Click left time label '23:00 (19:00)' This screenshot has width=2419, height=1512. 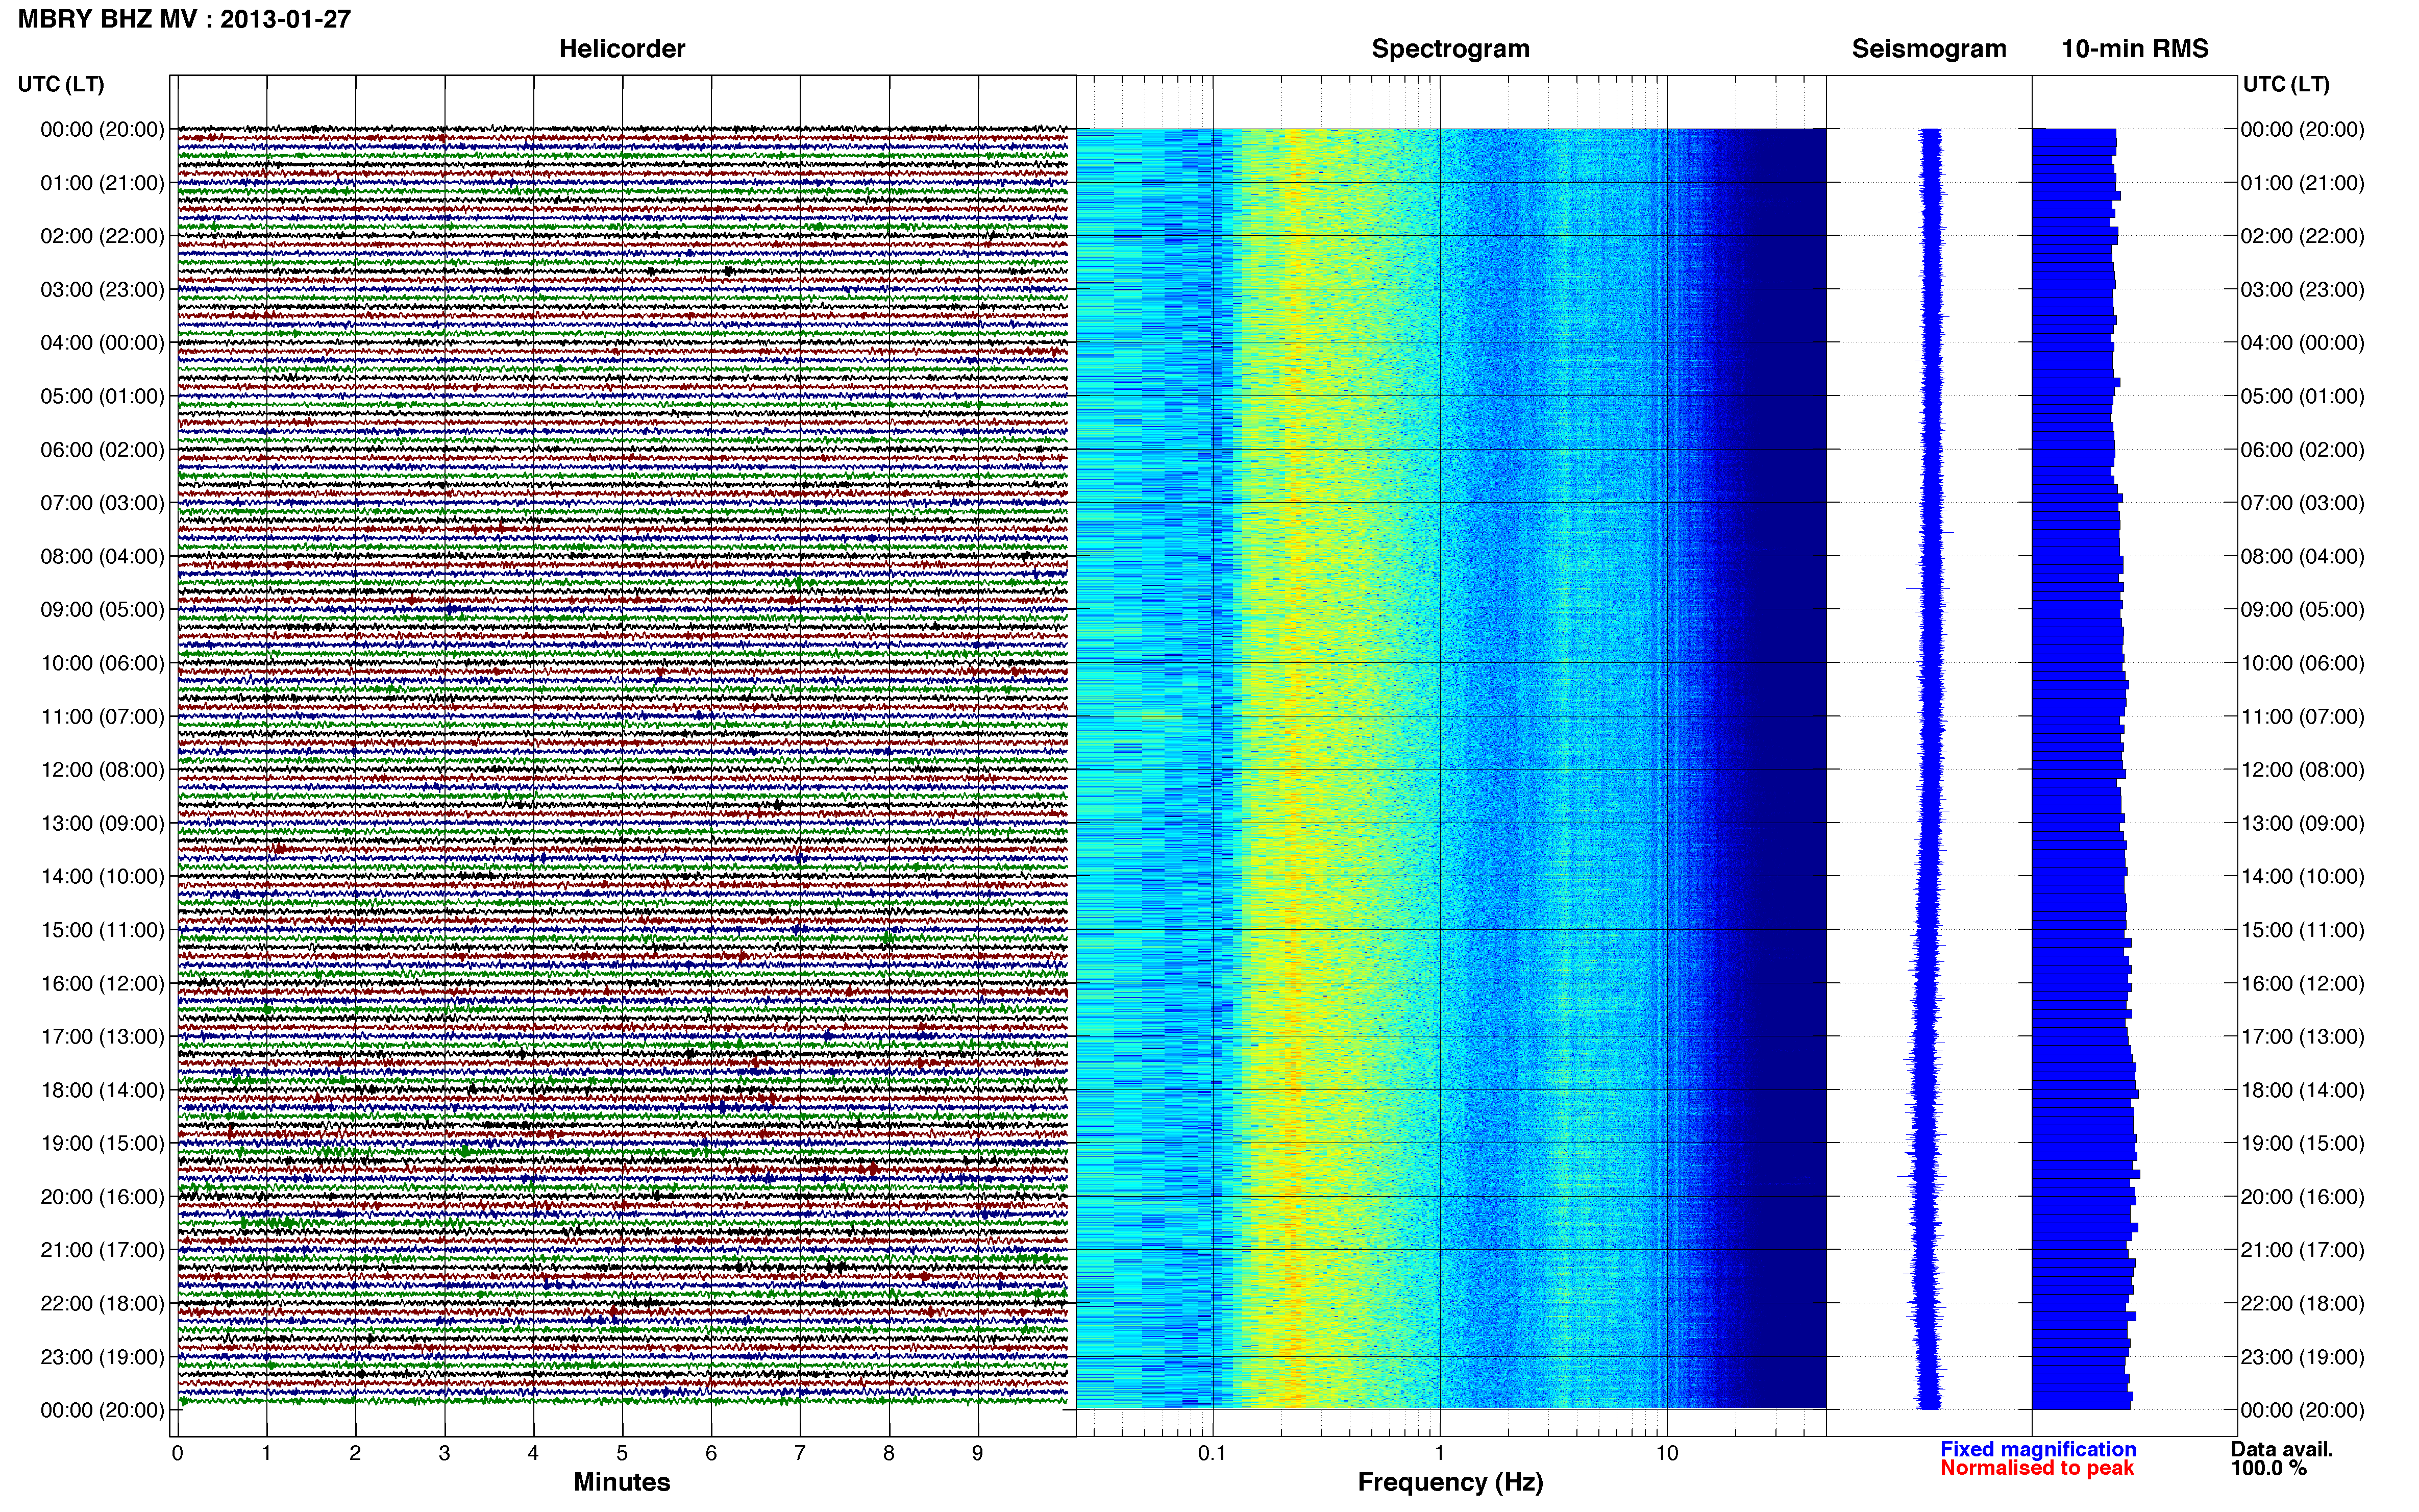coord(102,1357)
